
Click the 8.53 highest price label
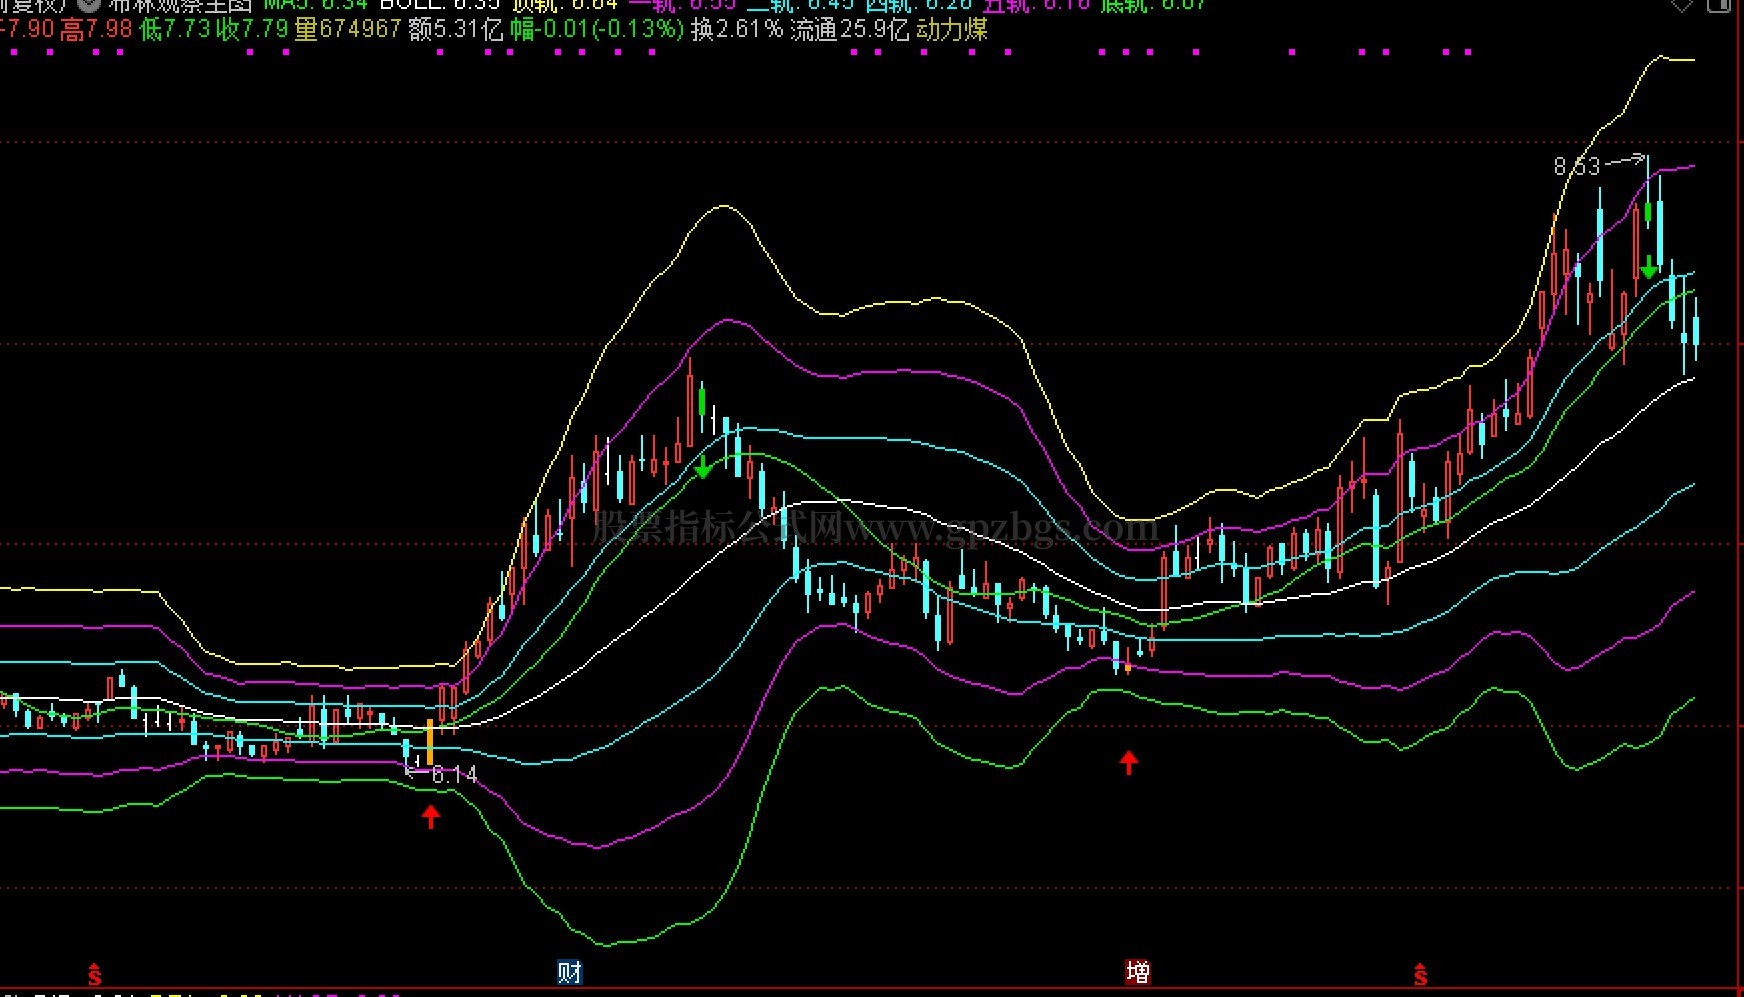pyautogui.click(x=1577, y=166)
